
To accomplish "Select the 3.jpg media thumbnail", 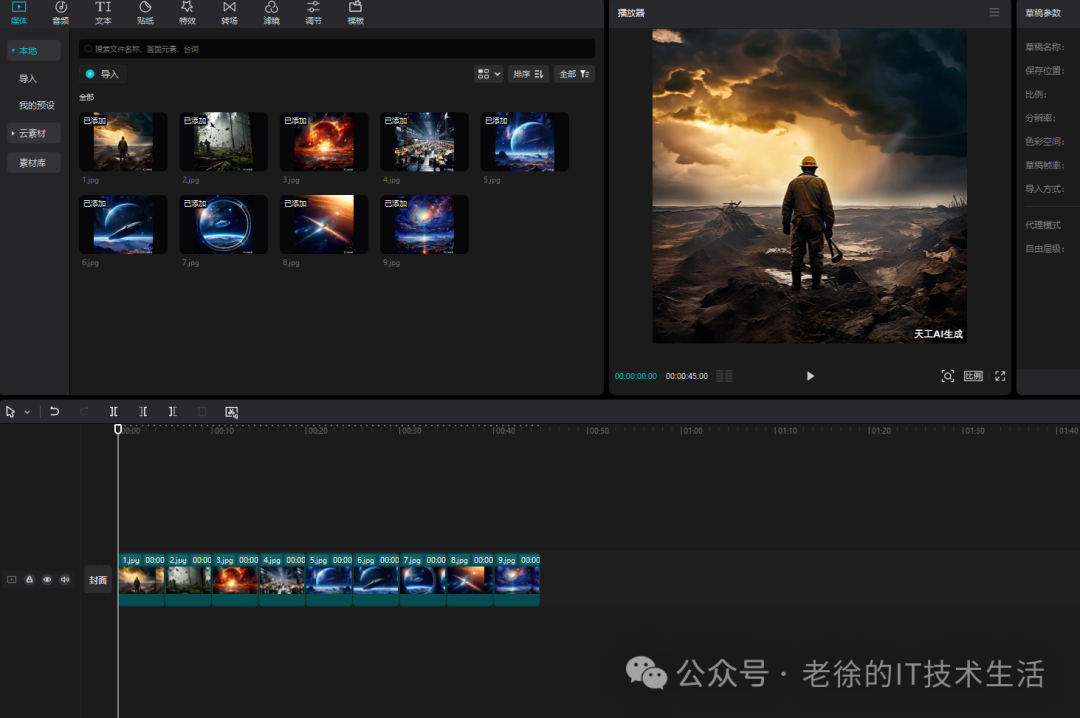I will (x=324, y=141).
